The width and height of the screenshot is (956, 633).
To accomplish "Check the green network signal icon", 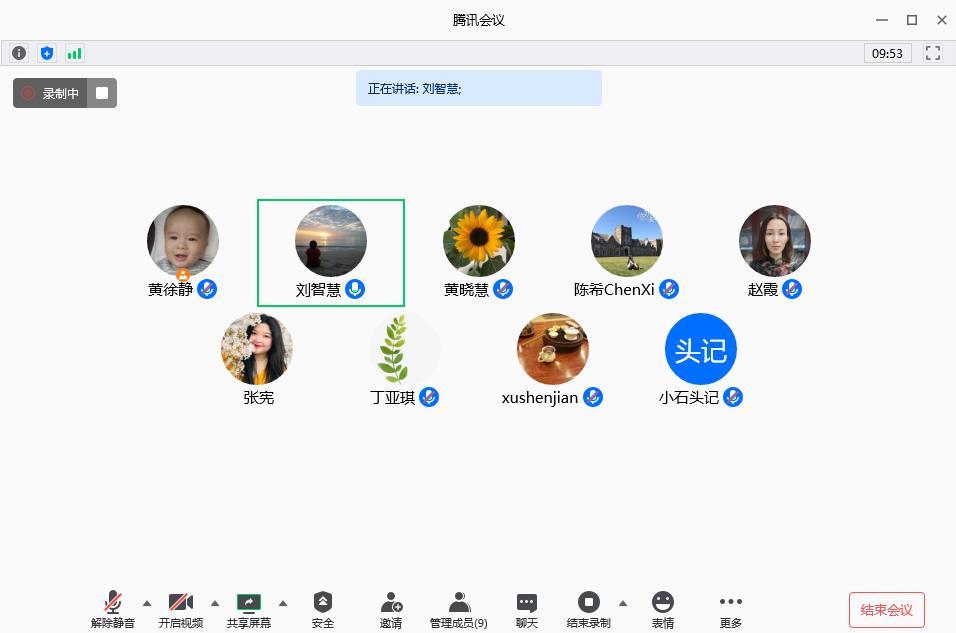I will [74, 54].
